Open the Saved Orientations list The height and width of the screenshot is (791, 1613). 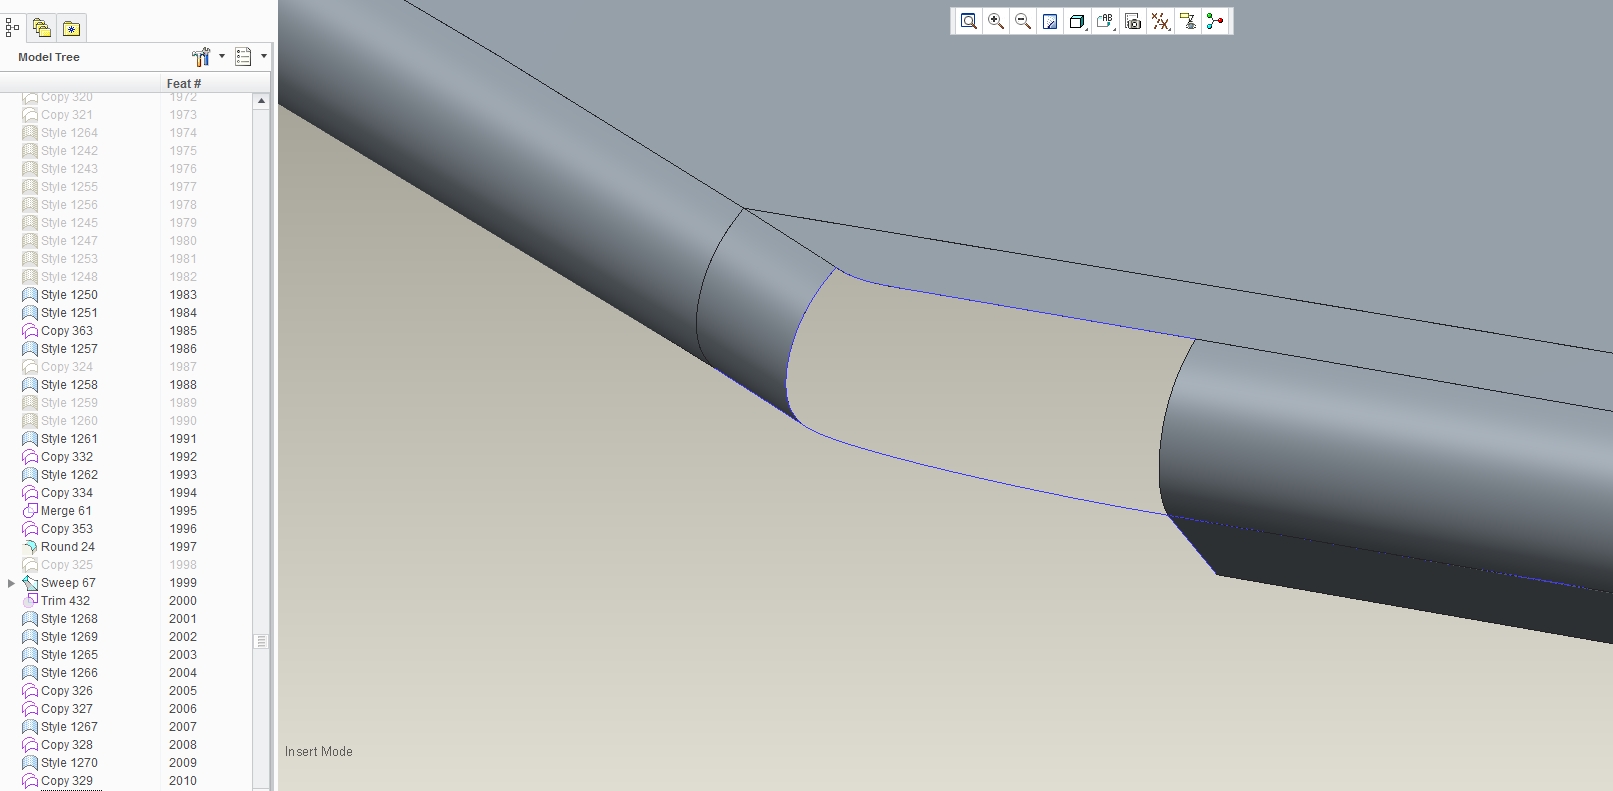1105,21
